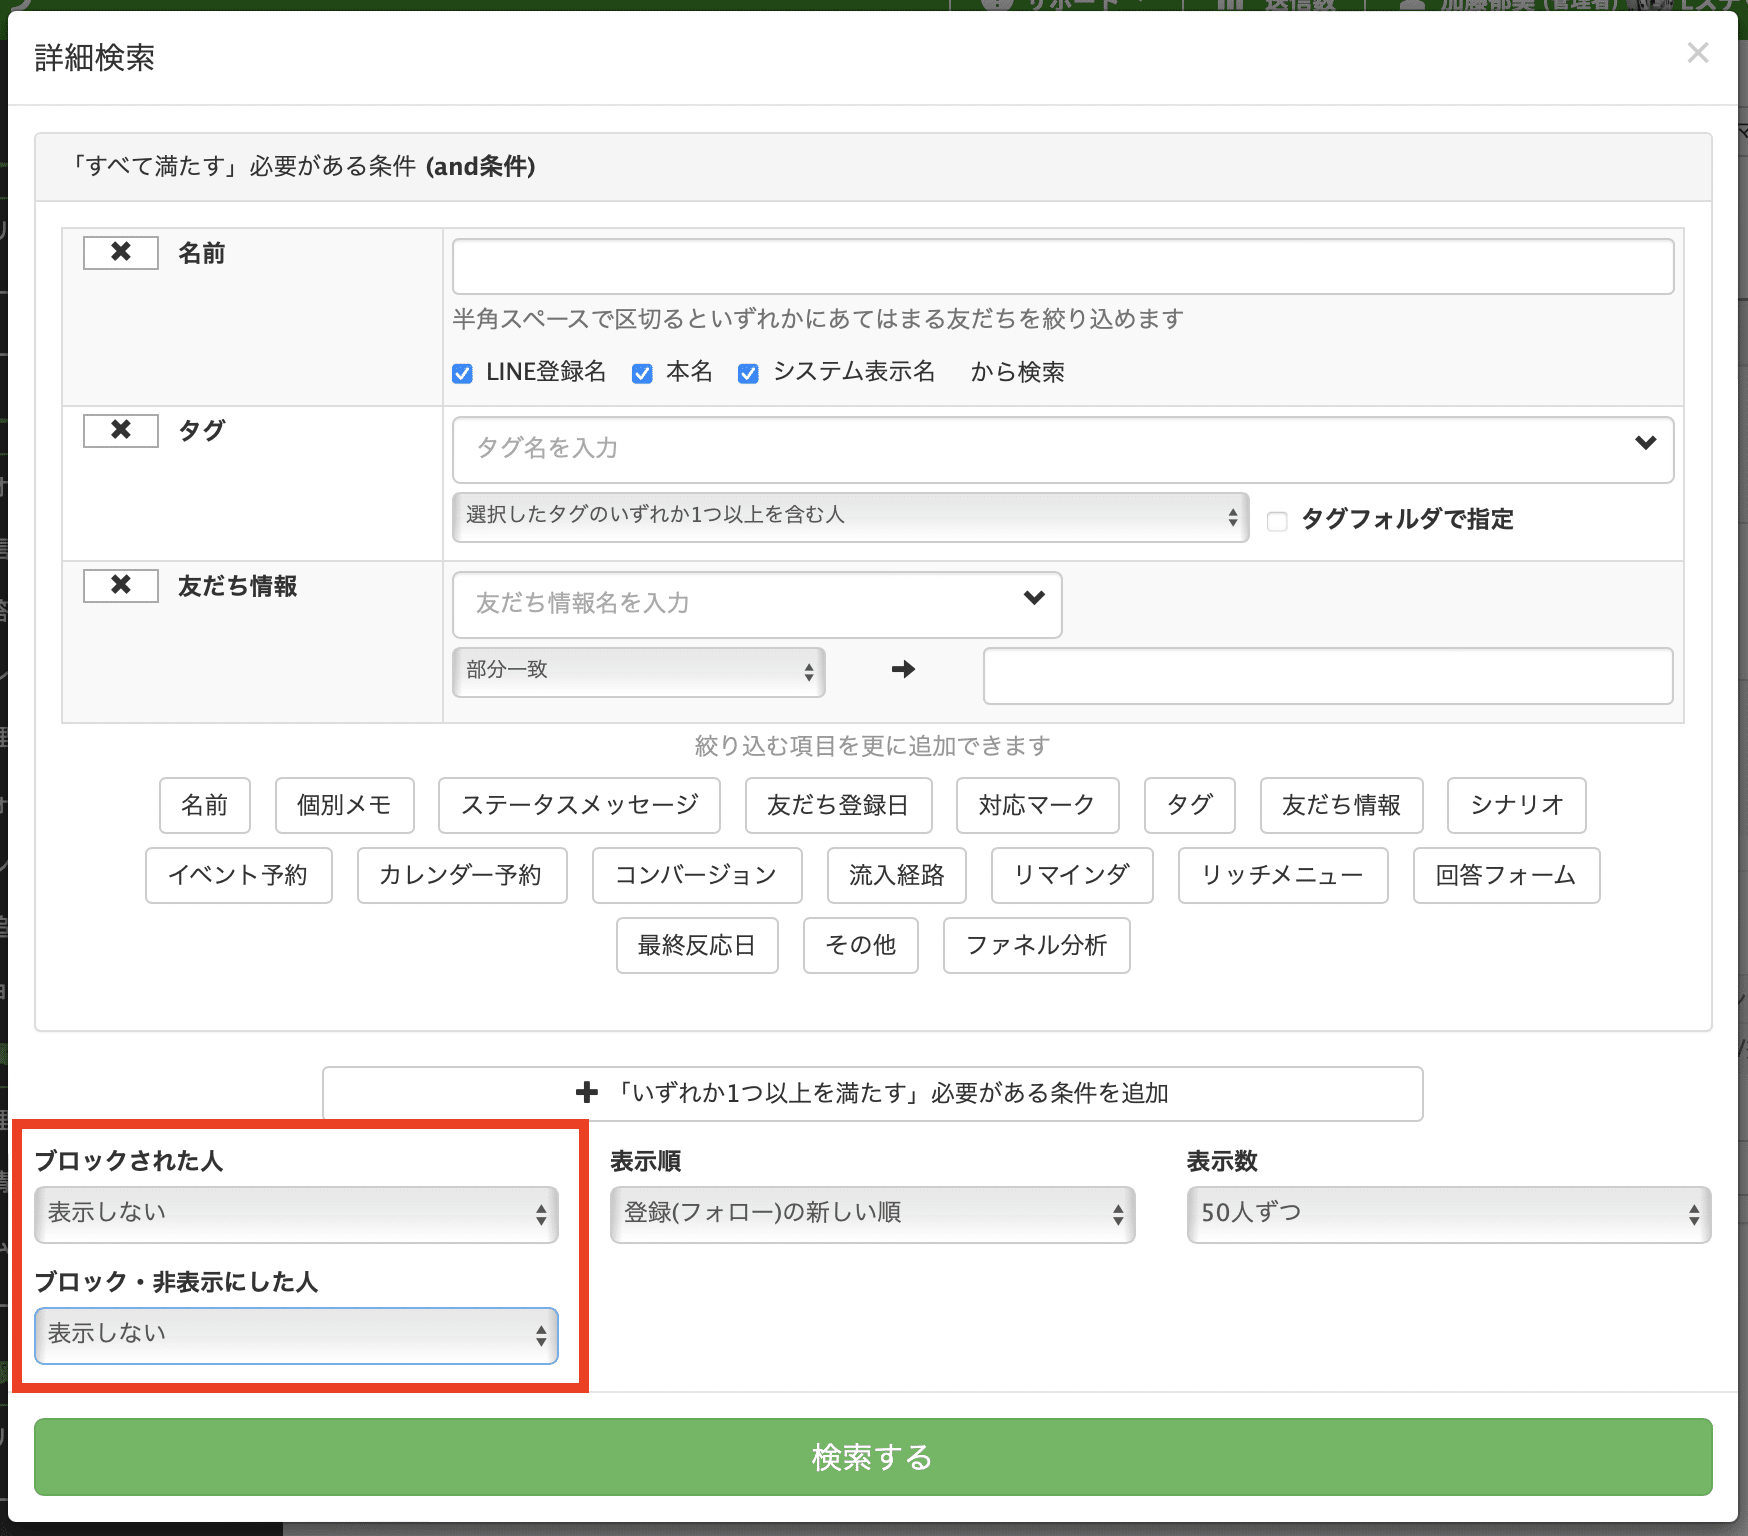Screen dimensions: 1748x1536
Task: Remove the 名前 condition with its X icon
Action: 119,252
